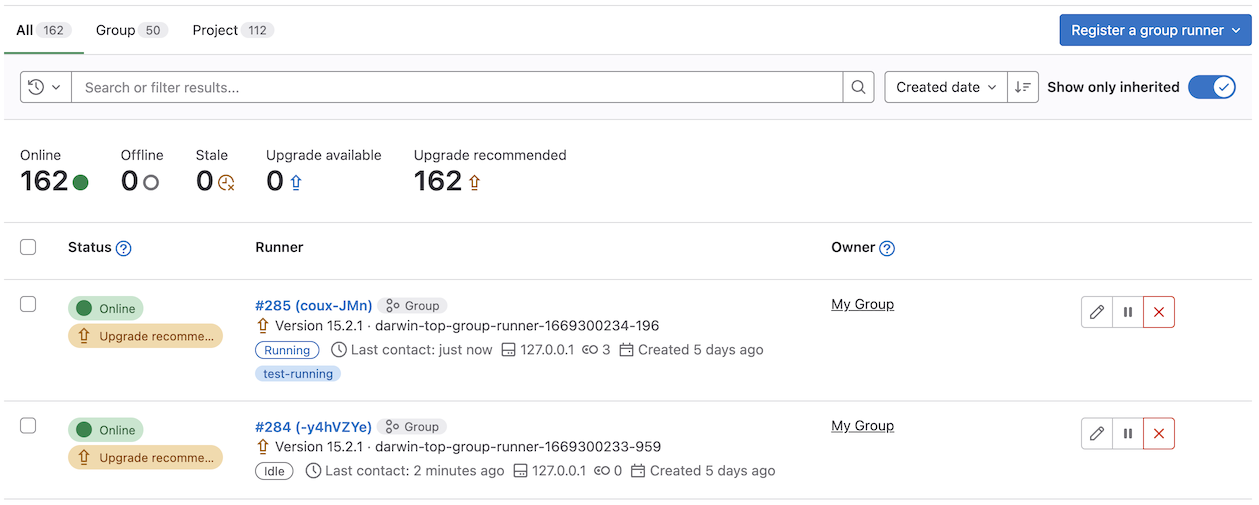Viewport: 1259px width, 505px height.
Task: Open Register a group runner dropdown
Action: [x=1155, y=30]
